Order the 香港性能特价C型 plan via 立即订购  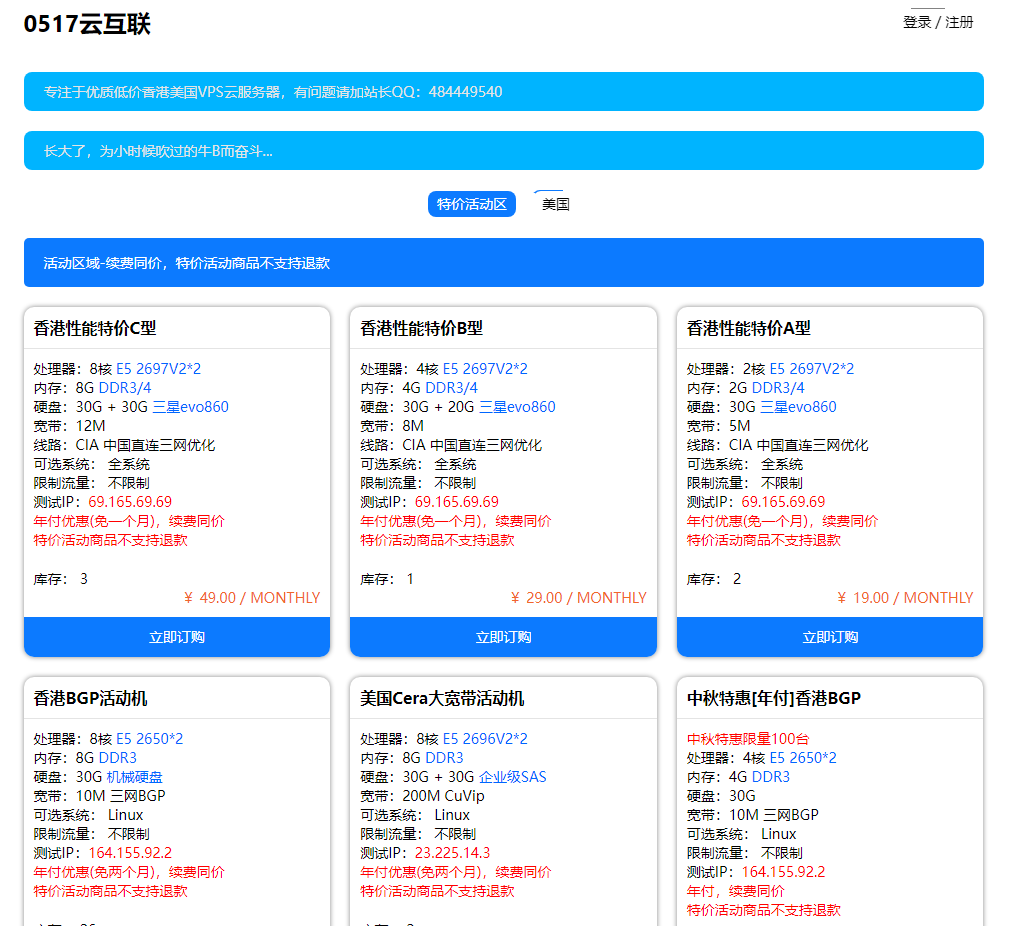tap(177, 637)
